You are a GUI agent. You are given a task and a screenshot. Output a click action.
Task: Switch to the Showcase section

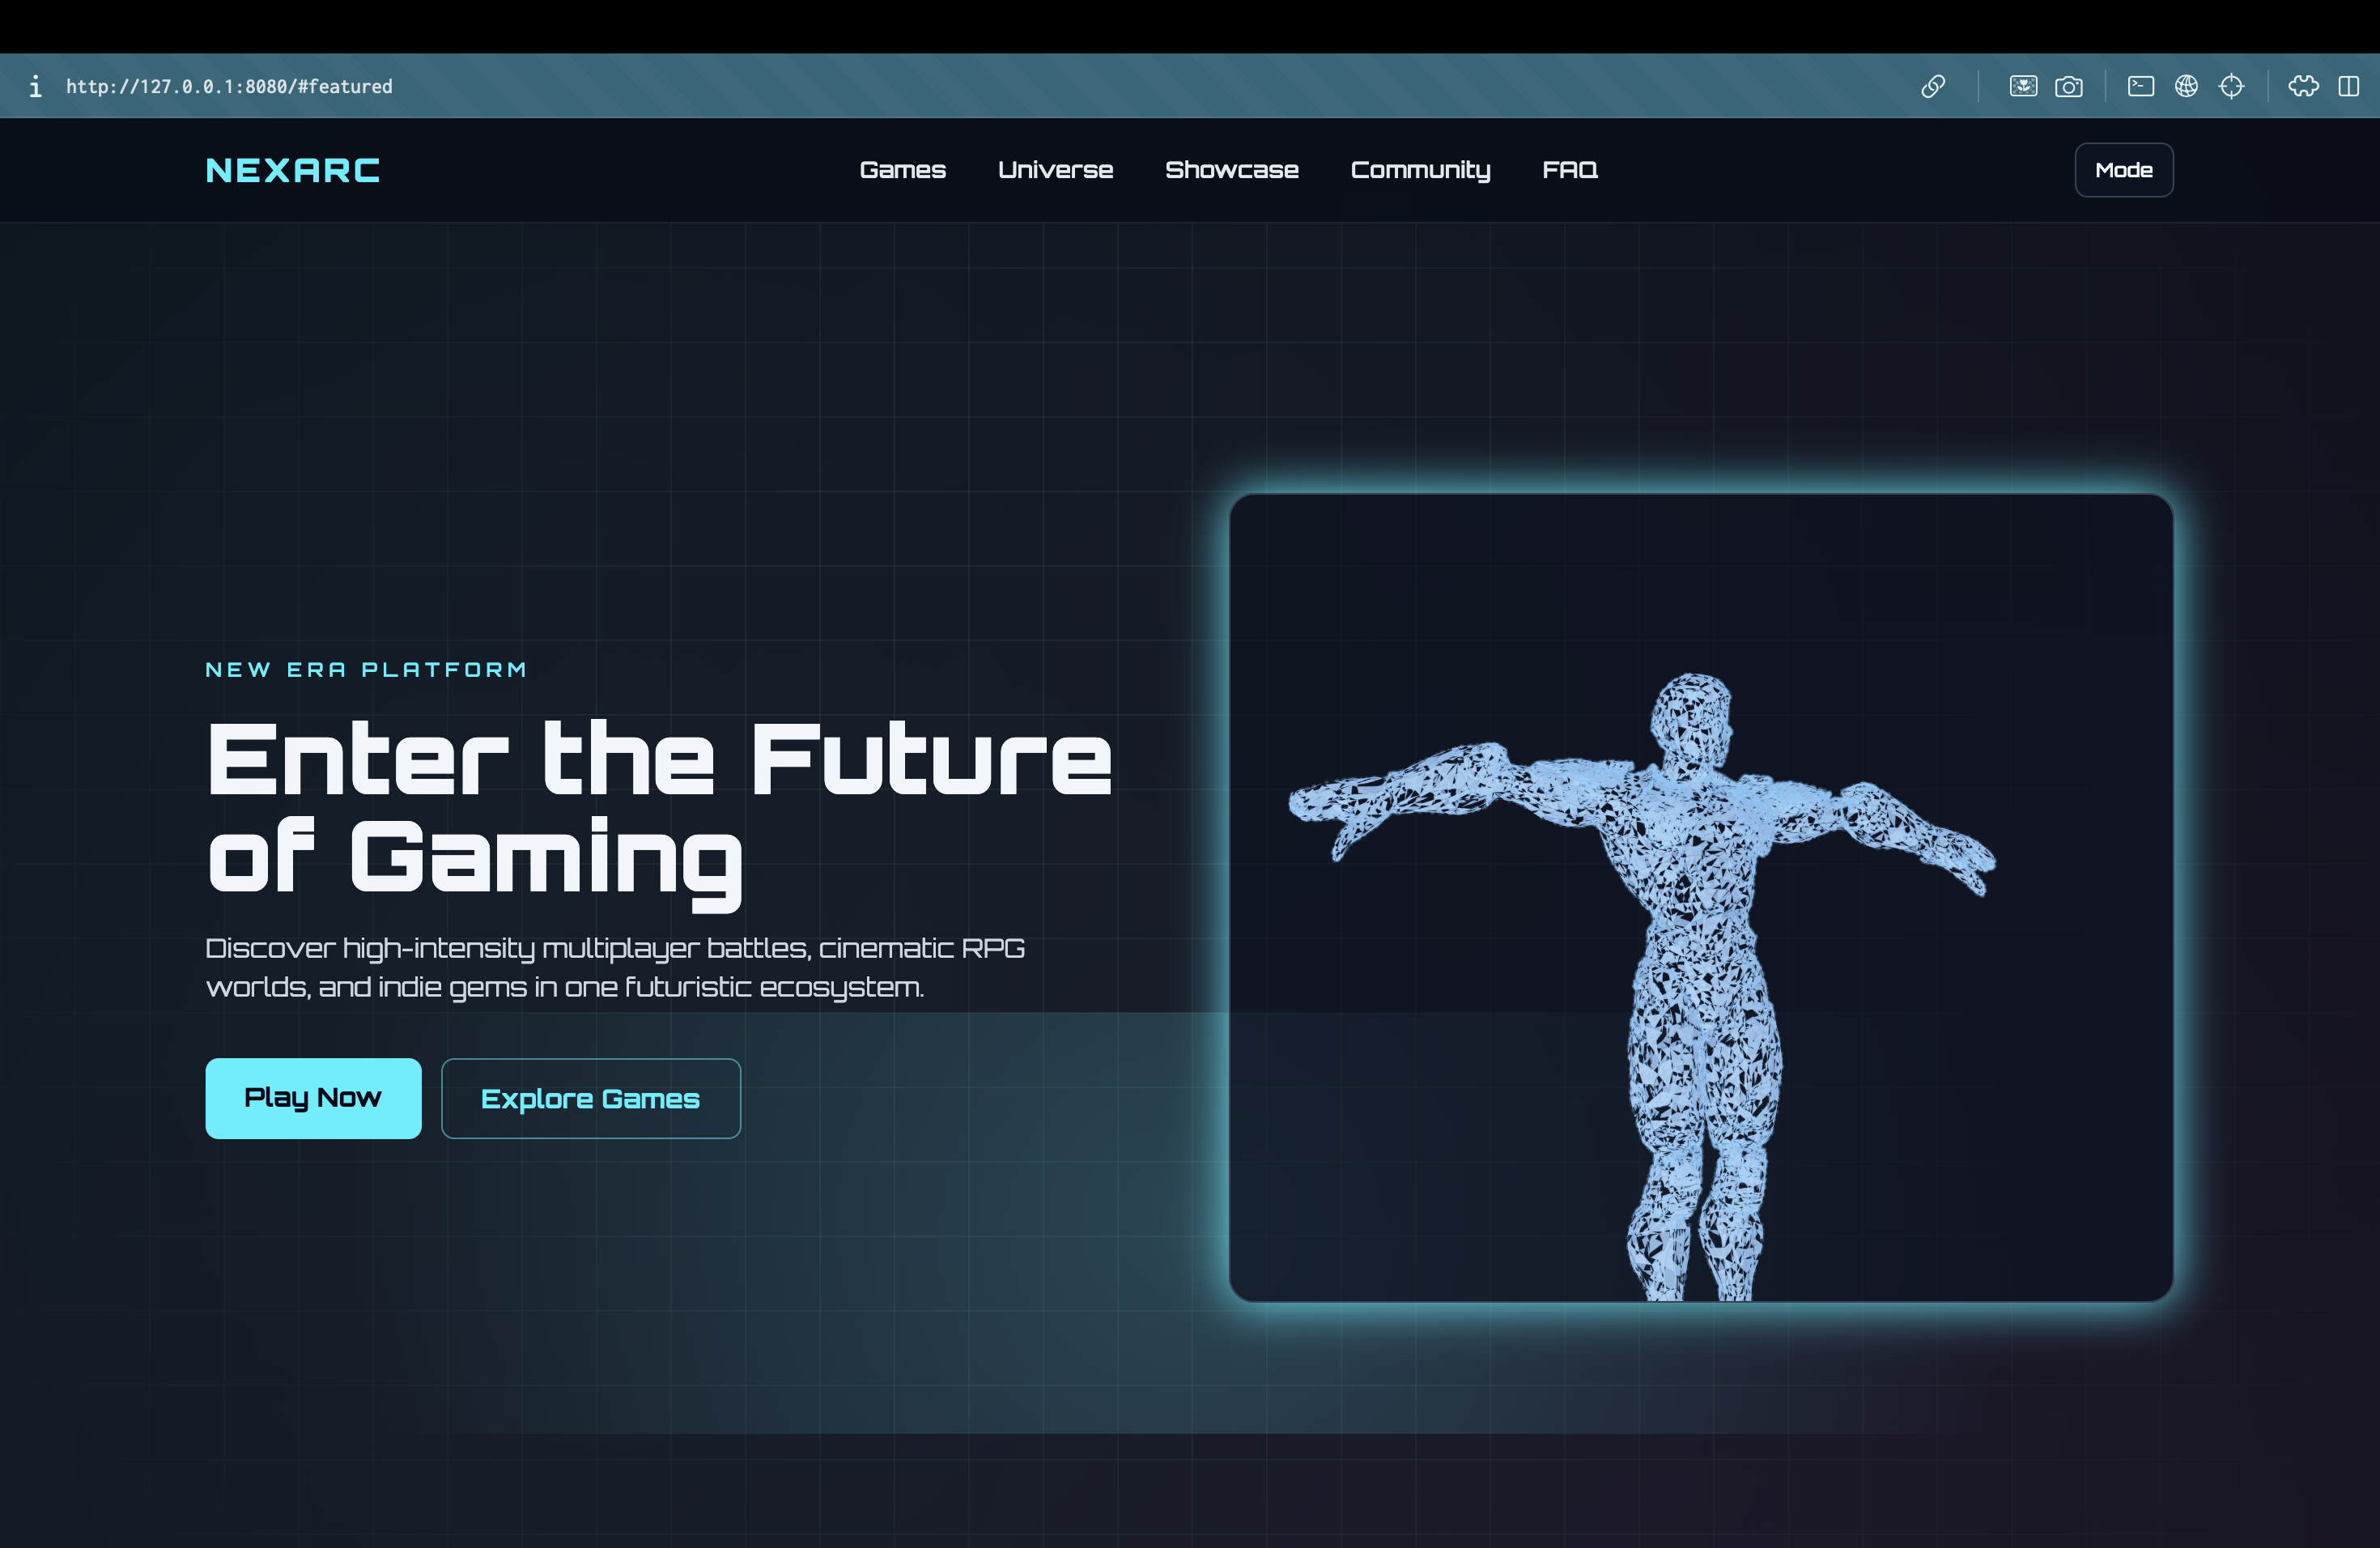[1232, 170]
